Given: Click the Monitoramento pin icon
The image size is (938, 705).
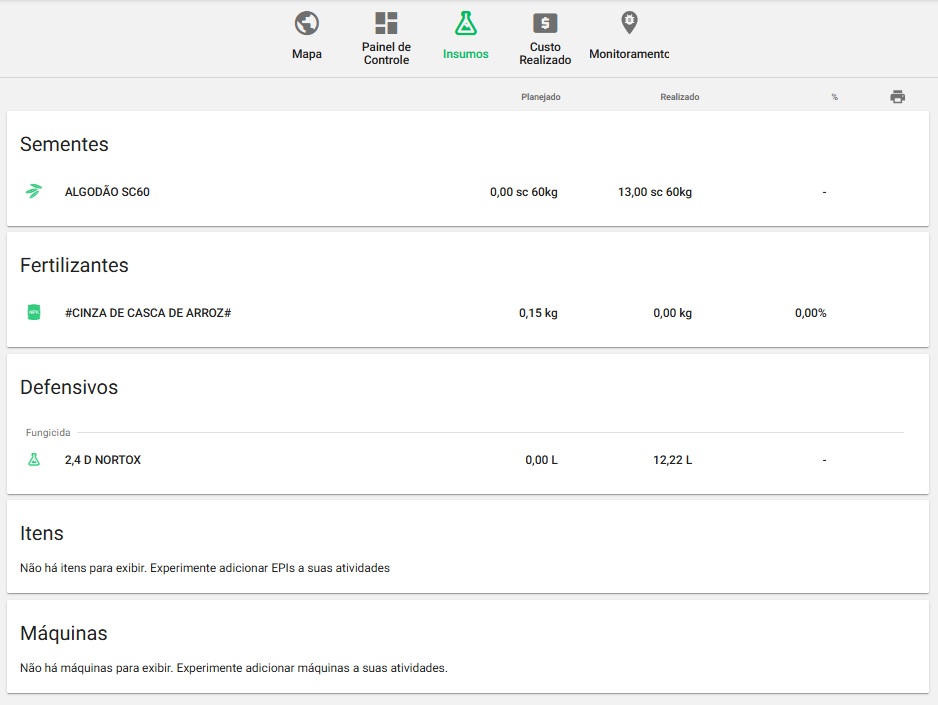Looking at the screenshot, I should [629, 23].
